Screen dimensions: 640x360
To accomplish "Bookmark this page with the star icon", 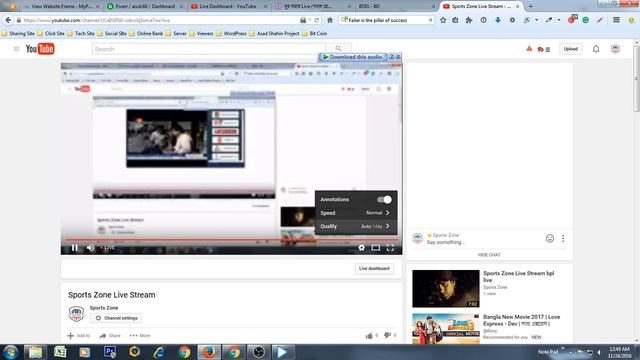I will [x=443, y=20].
